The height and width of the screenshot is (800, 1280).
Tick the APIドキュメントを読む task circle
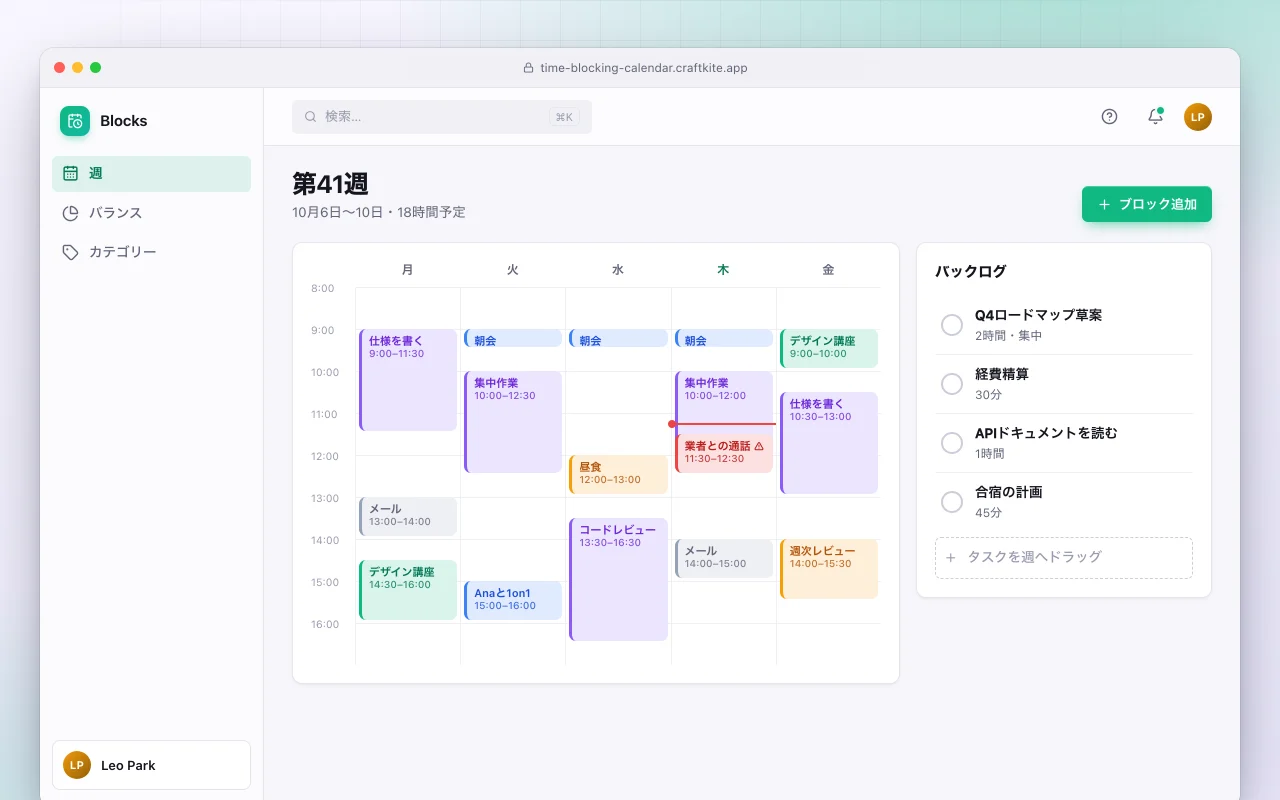952,443
